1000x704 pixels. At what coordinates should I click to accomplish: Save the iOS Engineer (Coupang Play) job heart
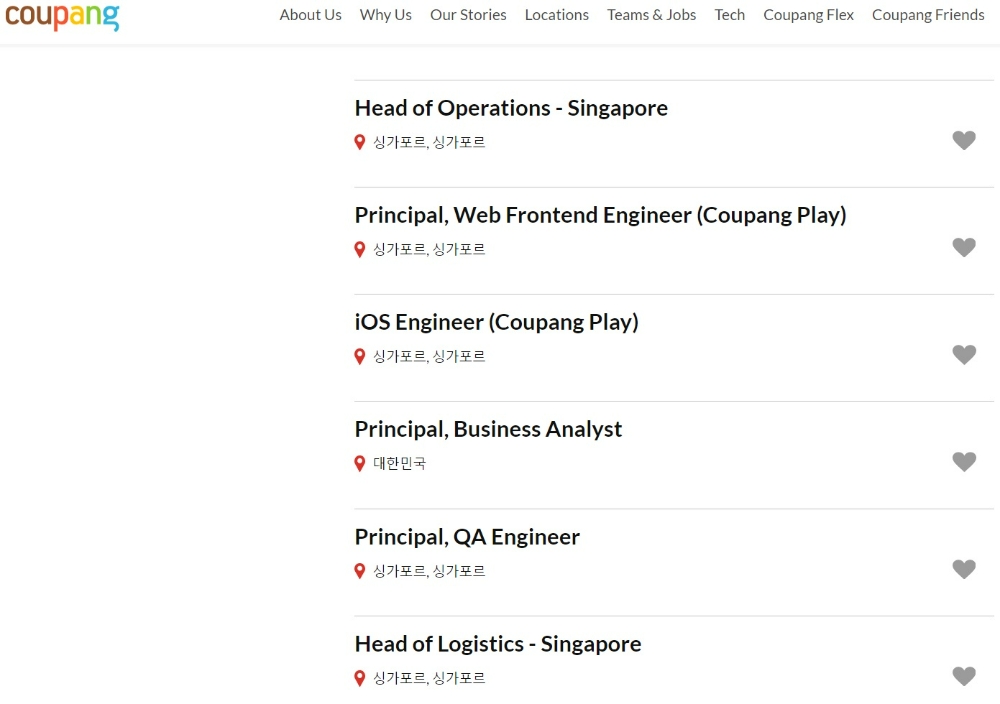[963, 355]
